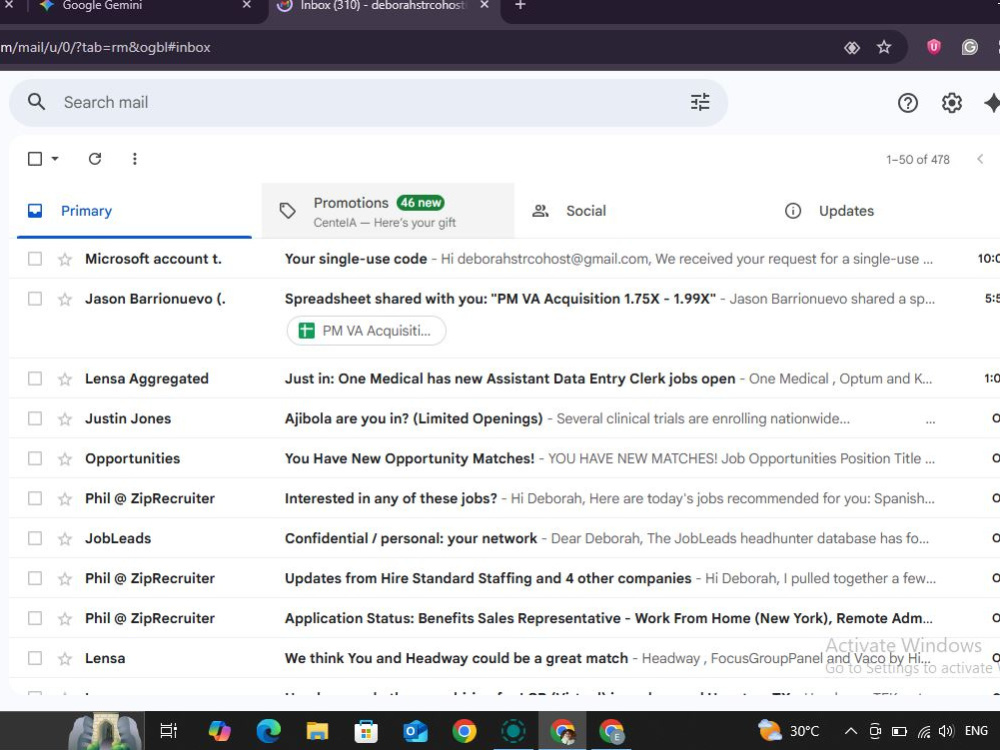Open a new browser tab
Viewport: 1000px width, 750px height.
pos(520,5)
